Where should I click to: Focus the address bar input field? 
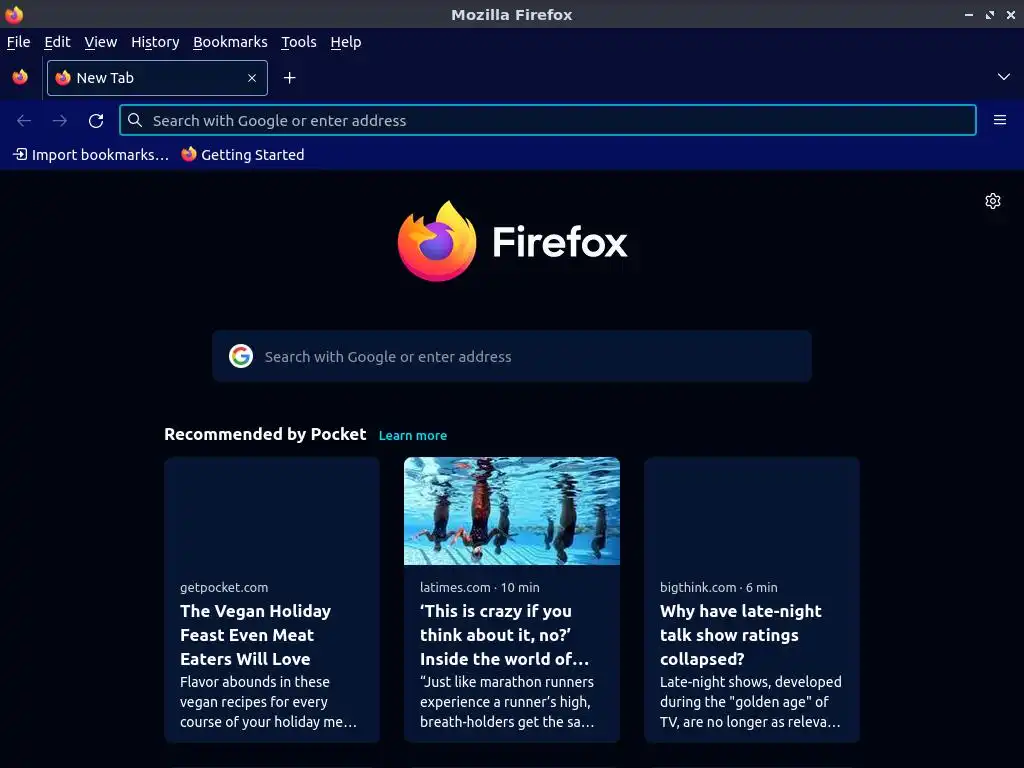[x=548, y=120]
